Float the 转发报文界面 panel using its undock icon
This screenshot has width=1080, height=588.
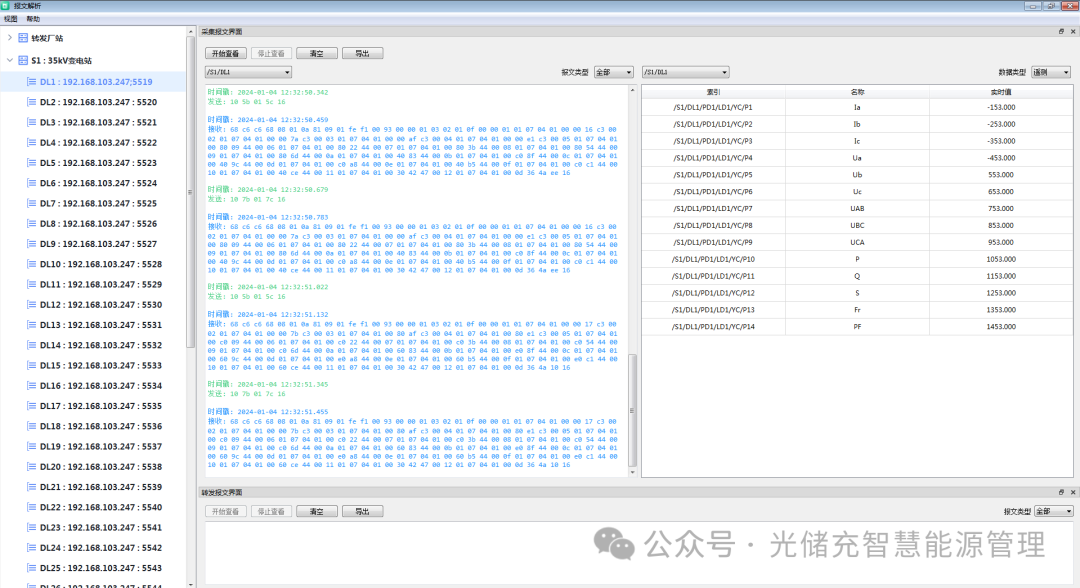tap(1061, 493)
